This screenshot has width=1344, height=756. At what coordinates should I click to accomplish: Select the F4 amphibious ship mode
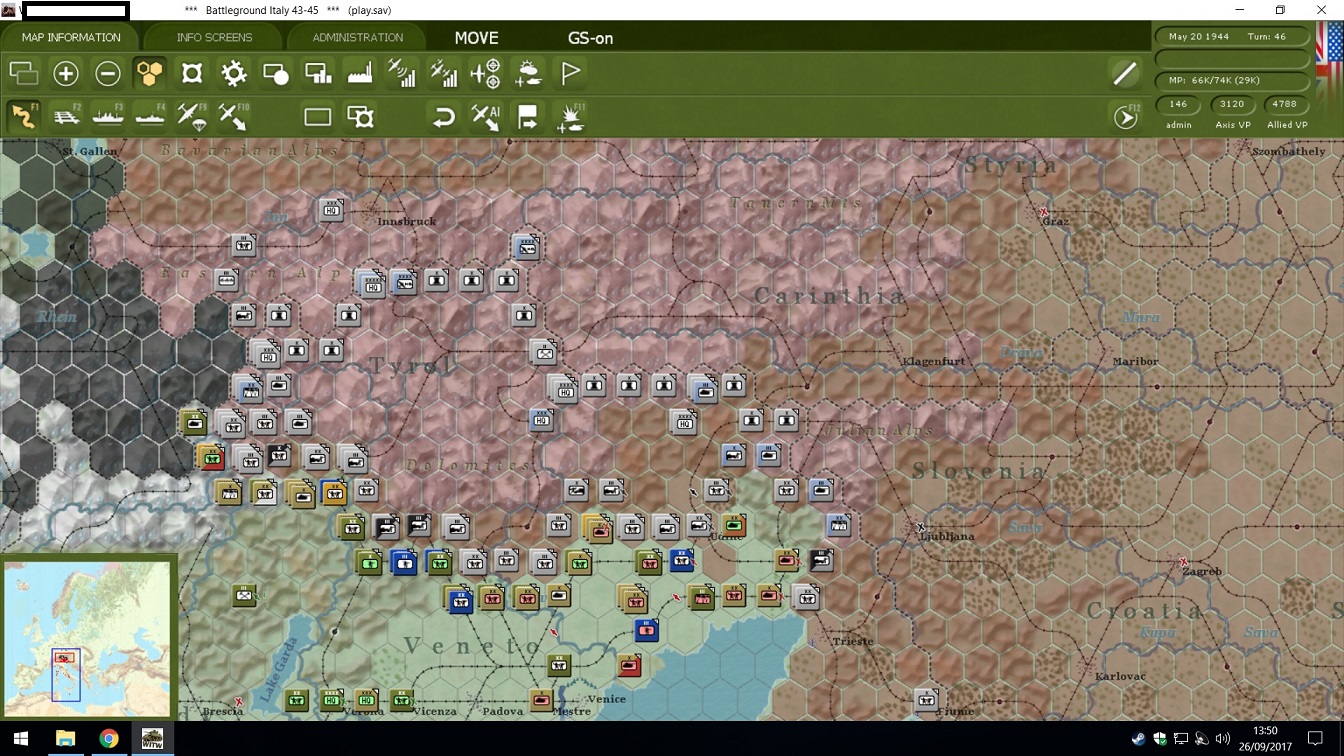pos(150,116)
